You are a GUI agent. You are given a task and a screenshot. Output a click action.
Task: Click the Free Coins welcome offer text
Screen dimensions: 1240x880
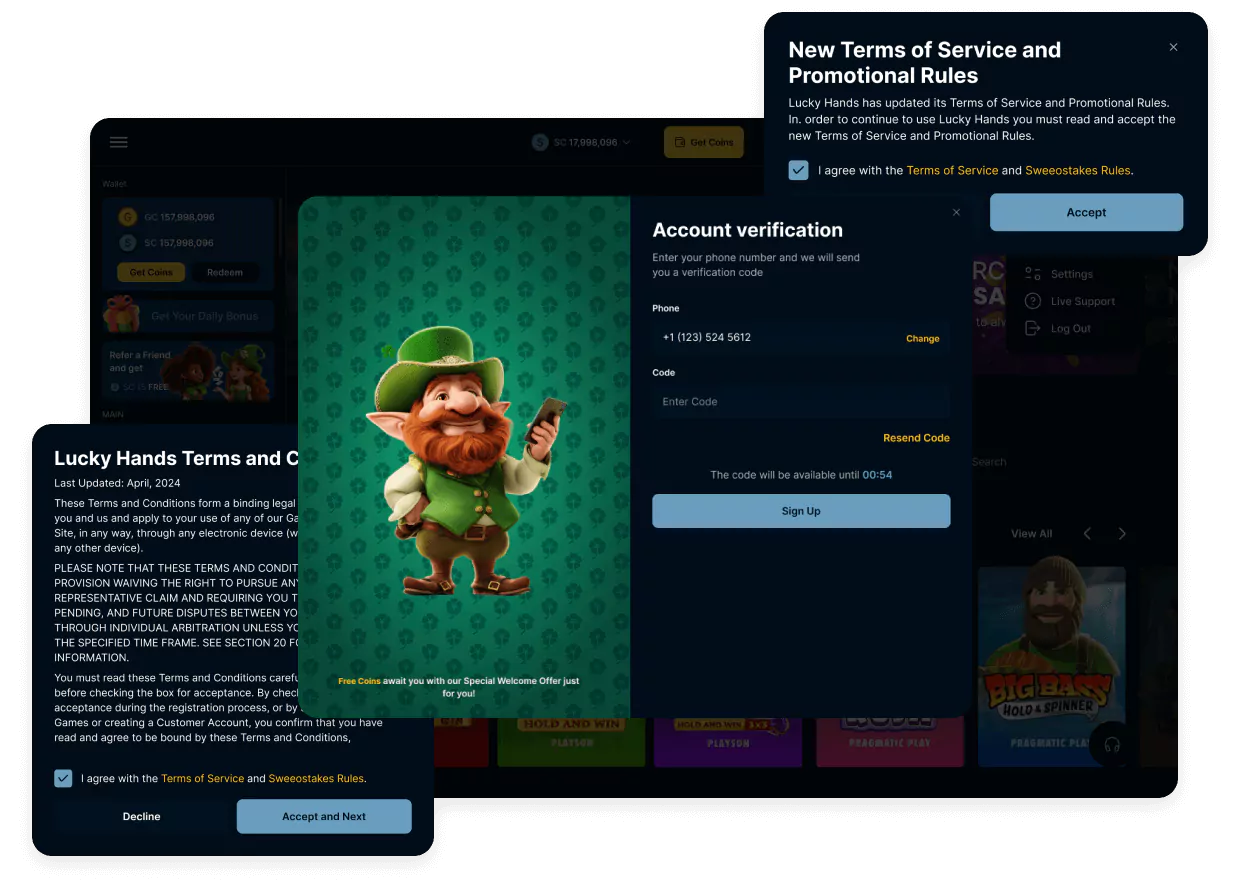click(458, 687)
